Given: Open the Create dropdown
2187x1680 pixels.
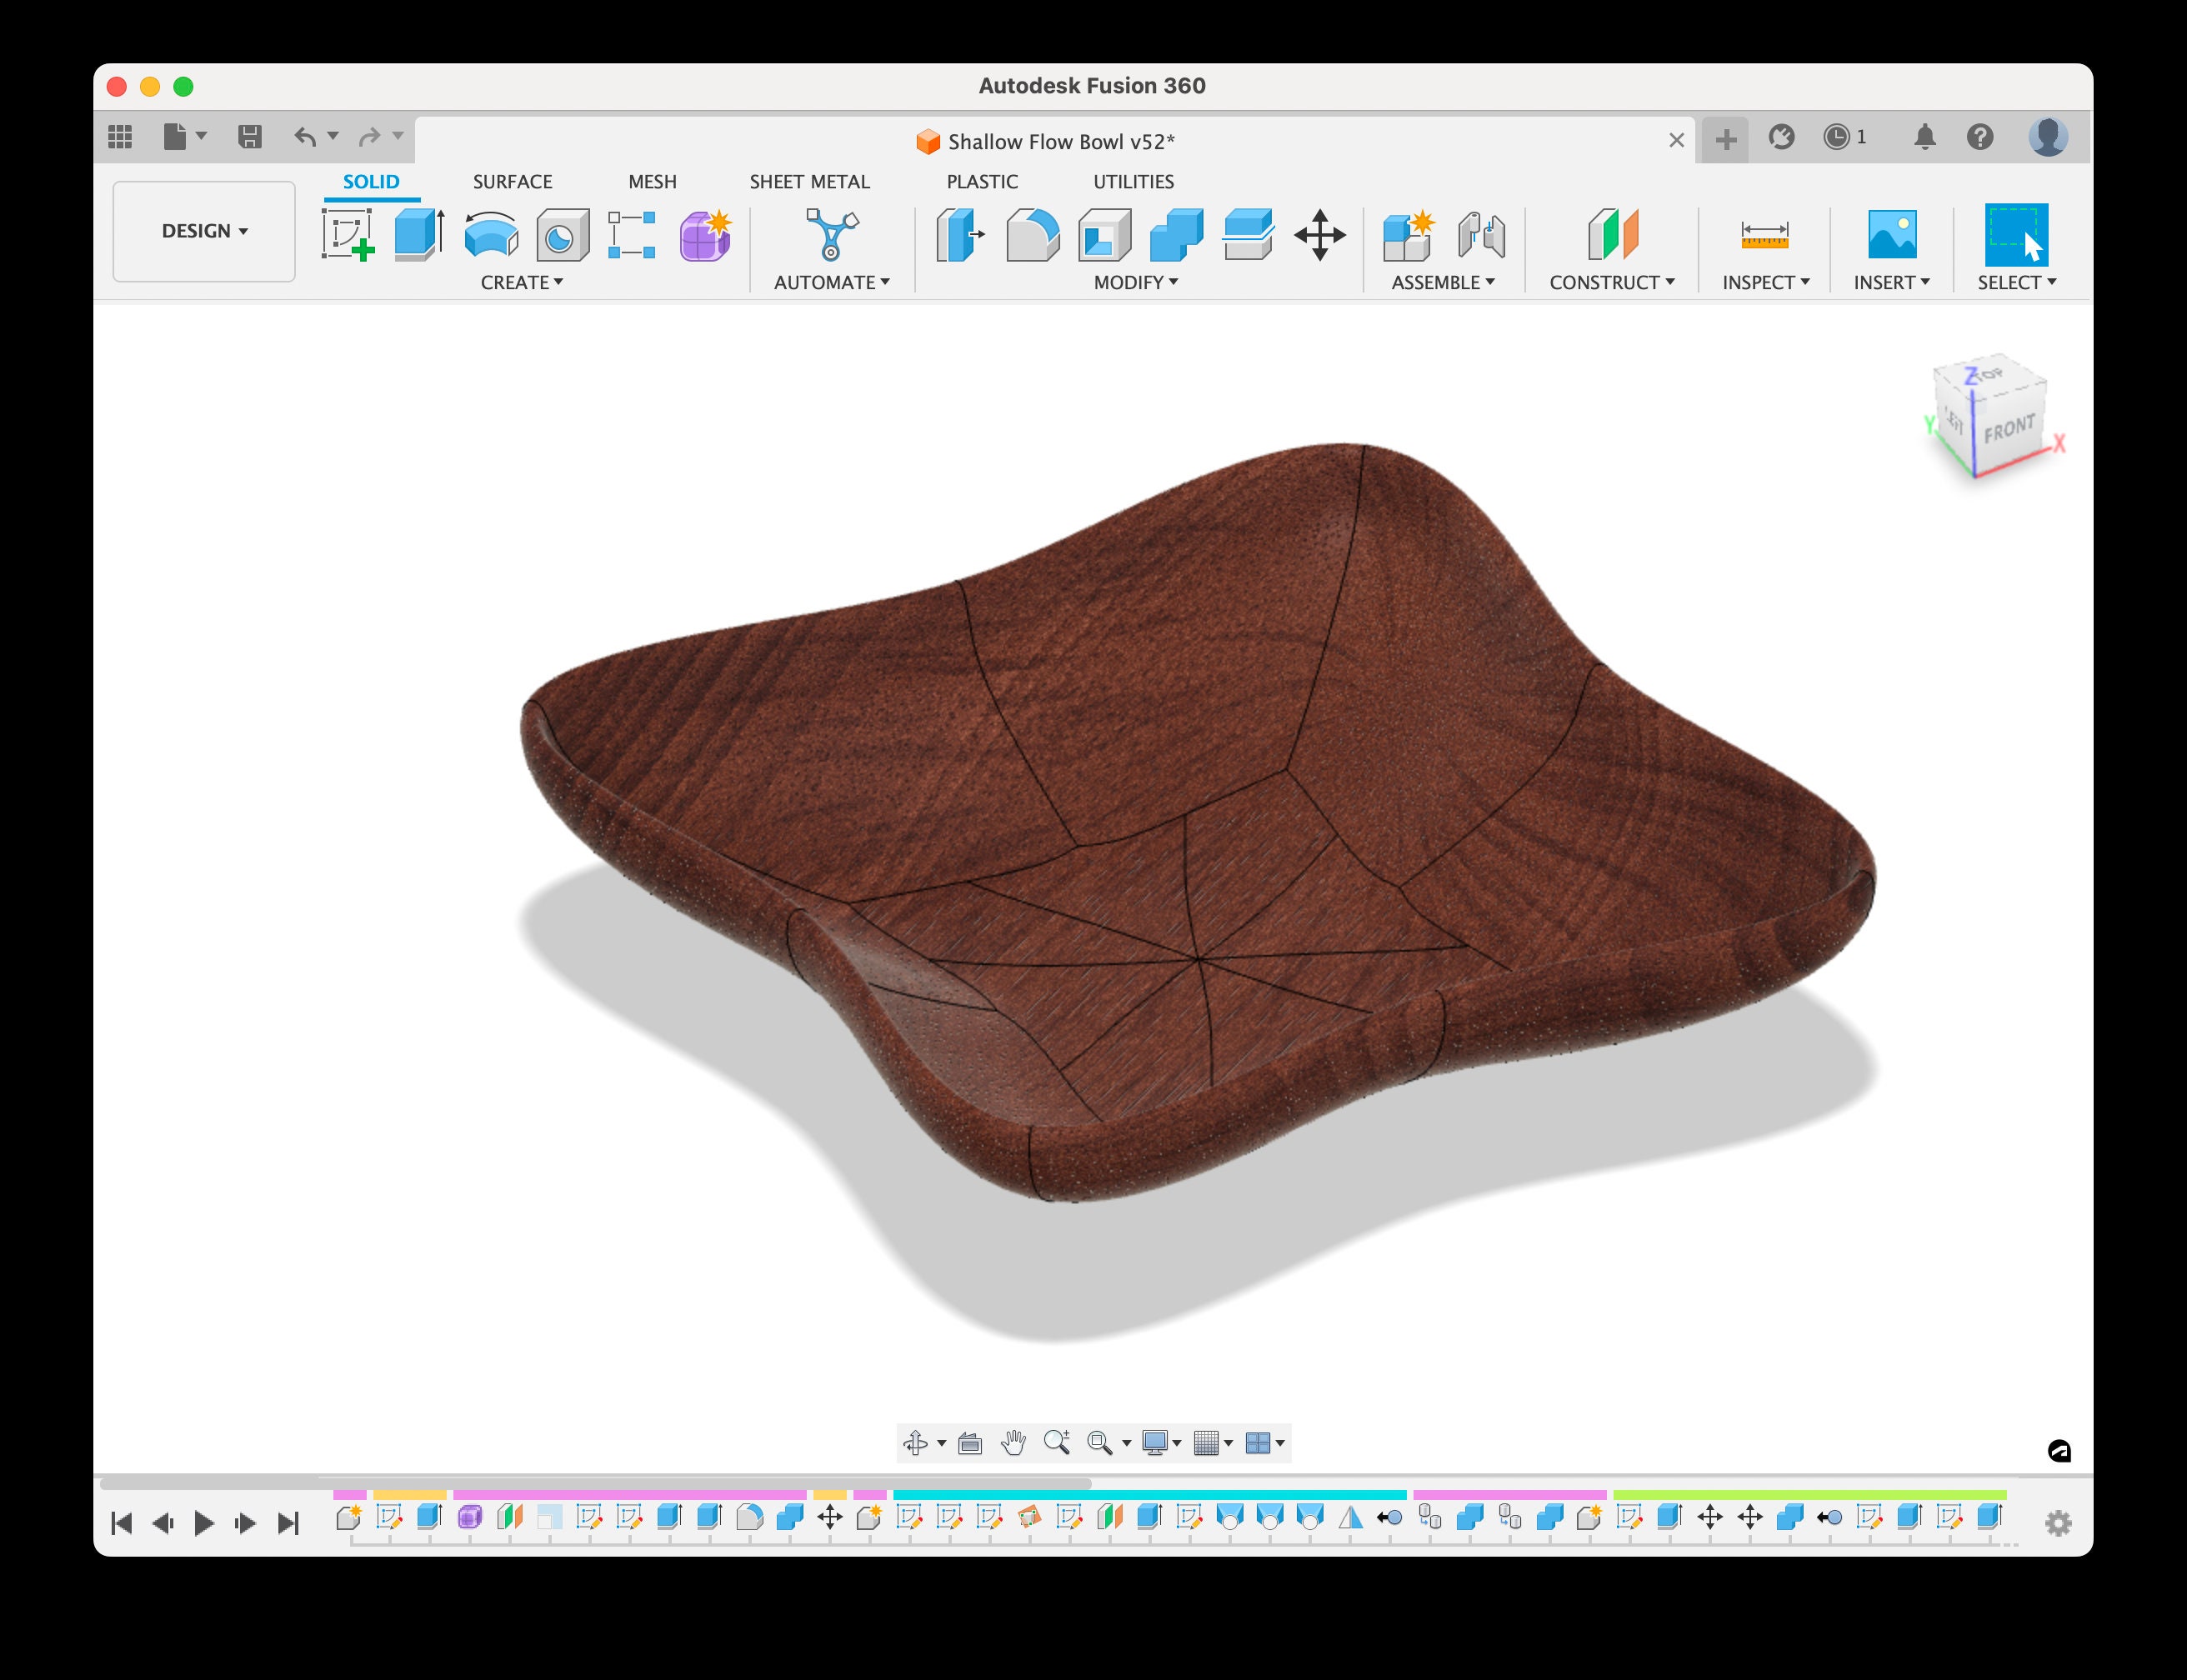Looking at the screenshot, I should pos(520,282).
